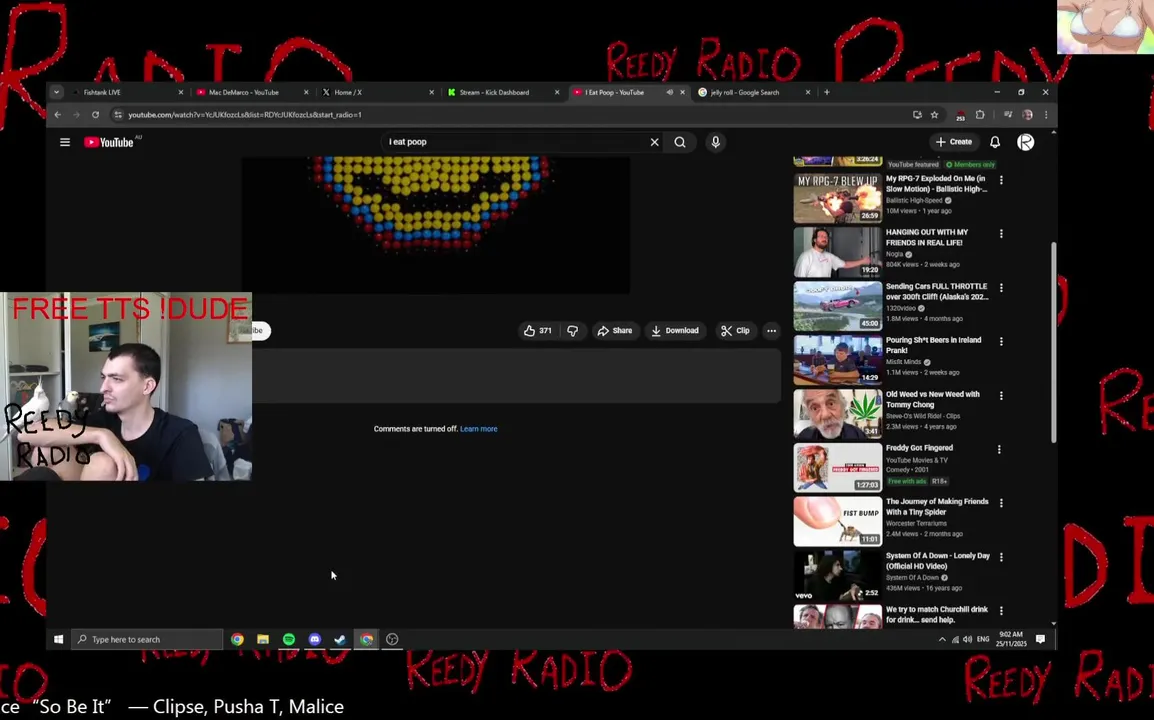Start voice search with microphone icon

coord(715,142)
